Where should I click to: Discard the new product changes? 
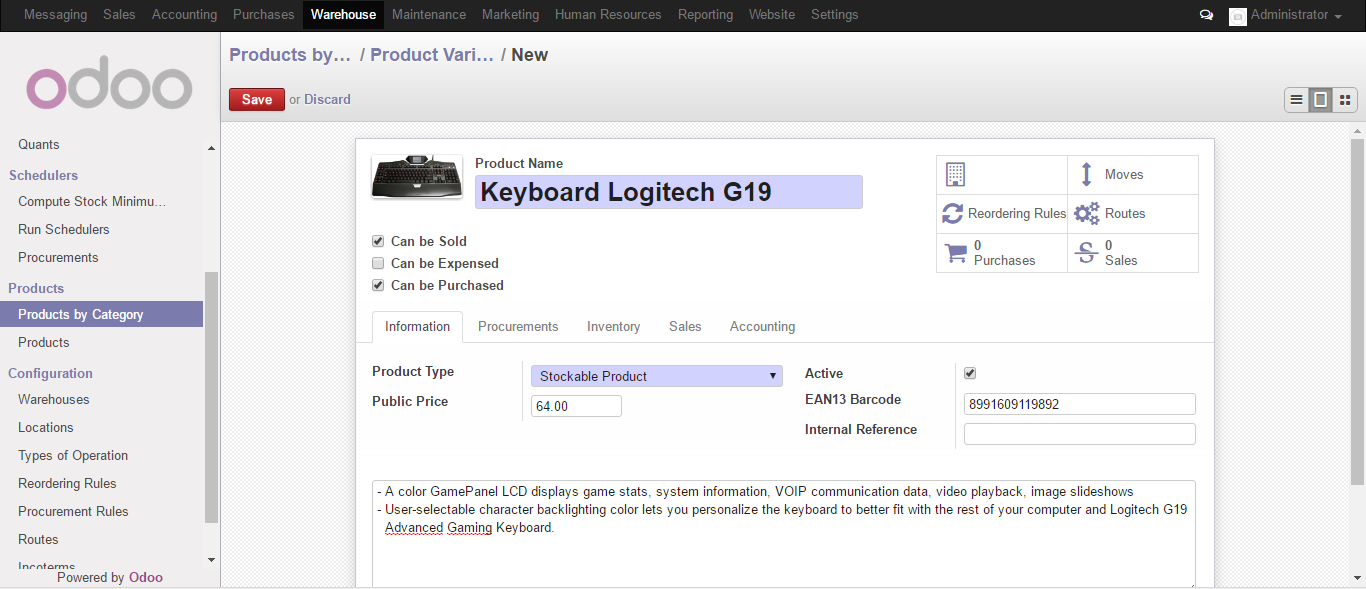[327, 99]
